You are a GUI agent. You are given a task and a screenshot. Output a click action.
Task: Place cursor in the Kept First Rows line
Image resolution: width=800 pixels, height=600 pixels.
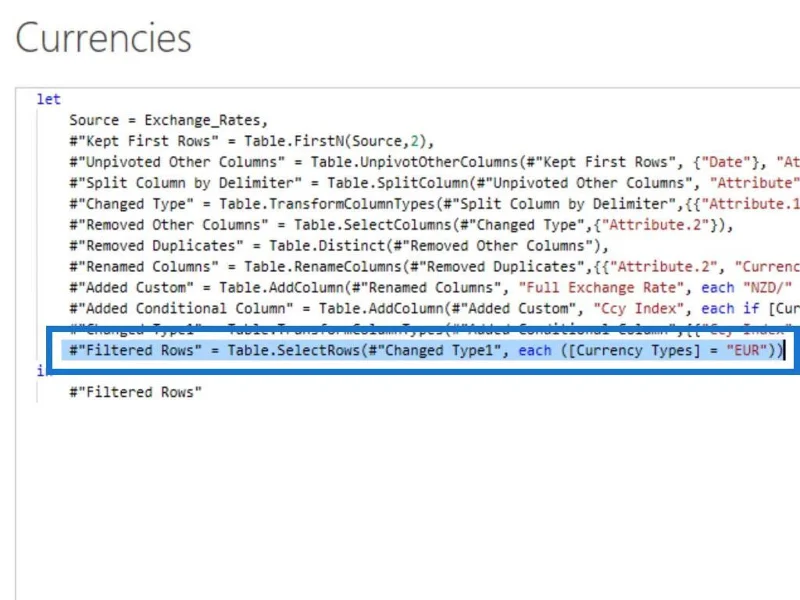pyautogui.click(x=252, y=141)
